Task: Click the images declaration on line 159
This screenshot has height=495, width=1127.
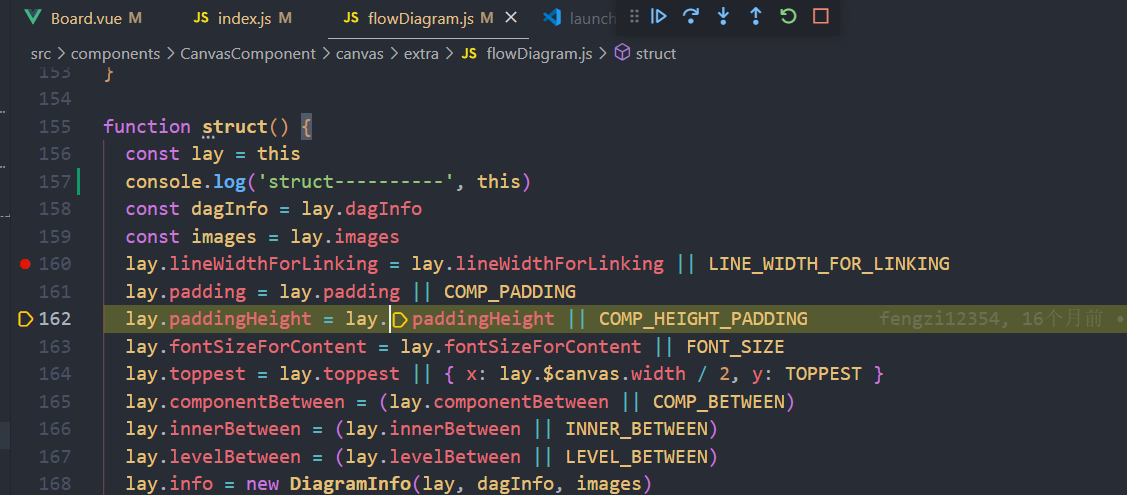Action: (x=224, y=236)
